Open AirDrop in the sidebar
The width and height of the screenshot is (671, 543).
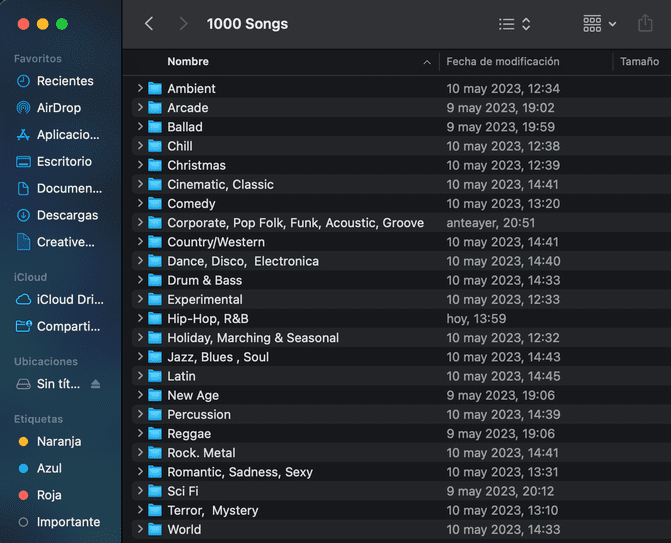pos(58,108)
